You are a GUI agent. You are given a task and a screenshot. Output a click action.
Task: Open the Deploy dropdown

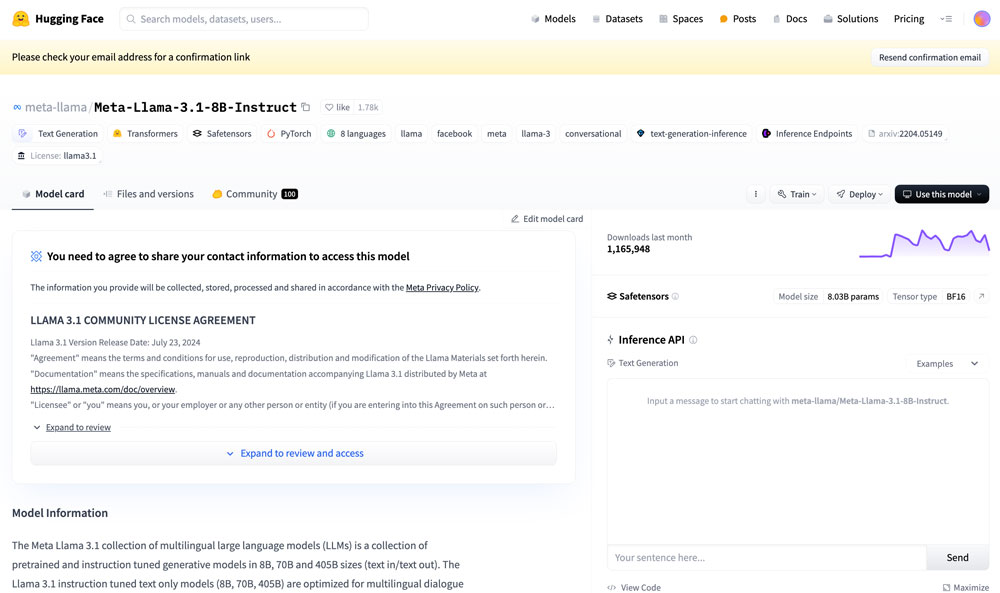pos(860,194)
